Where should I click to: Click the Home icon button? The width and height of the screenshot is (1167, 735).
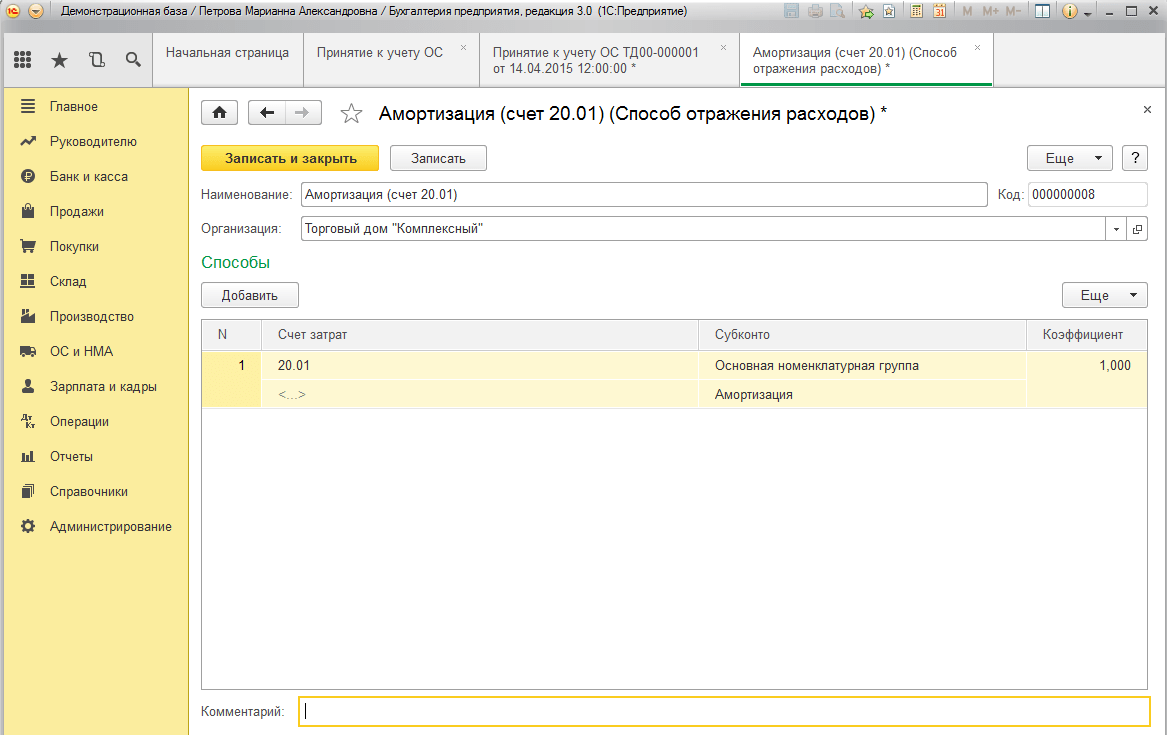(219, 113)
